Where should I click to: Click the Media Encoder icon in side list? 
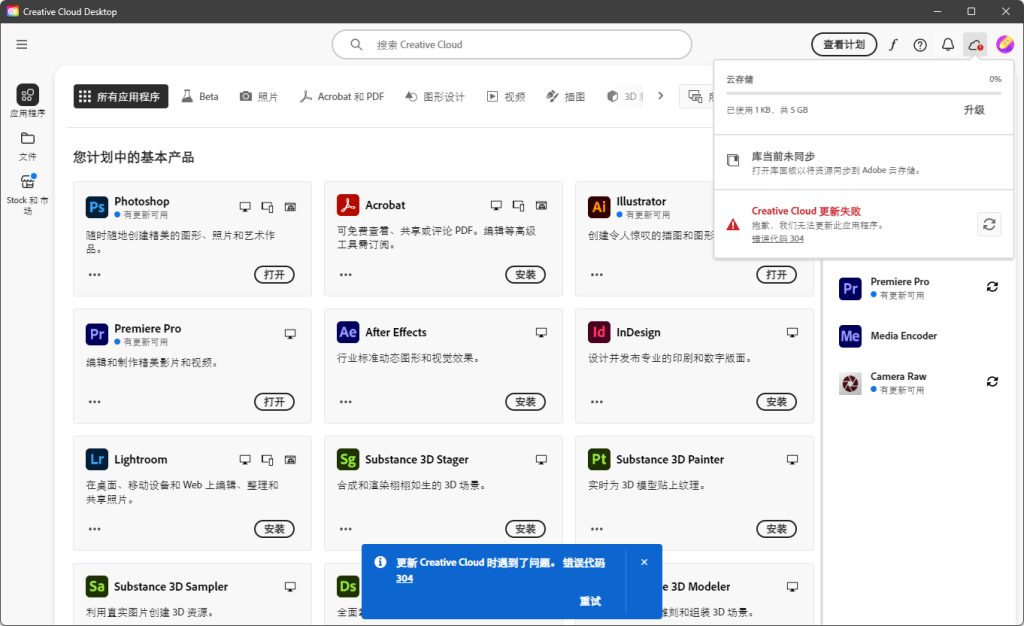point(850,336)
